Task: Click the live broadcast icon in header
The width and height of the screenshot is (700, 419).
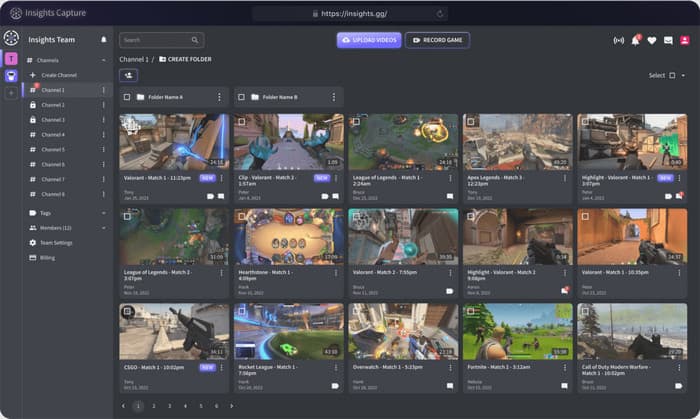Action: 619,41
